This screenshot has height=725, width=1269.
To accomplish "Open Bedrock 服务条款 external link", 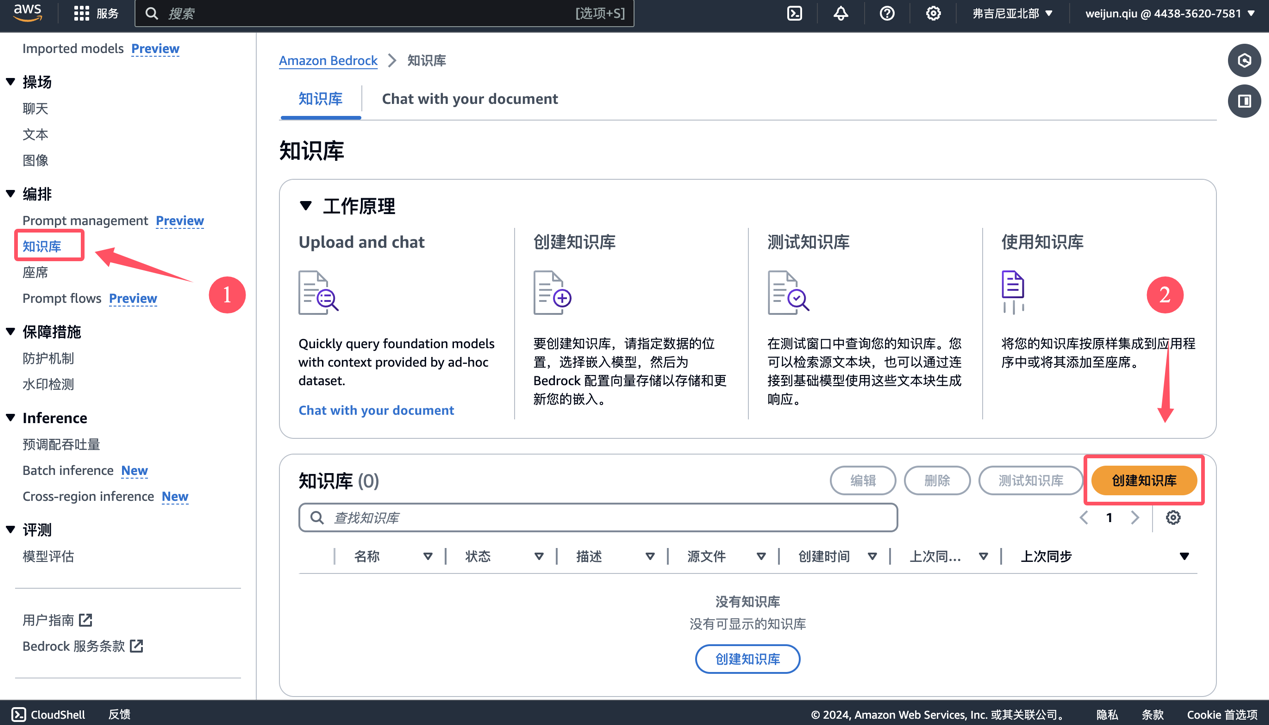I will (x=83, y=646).
